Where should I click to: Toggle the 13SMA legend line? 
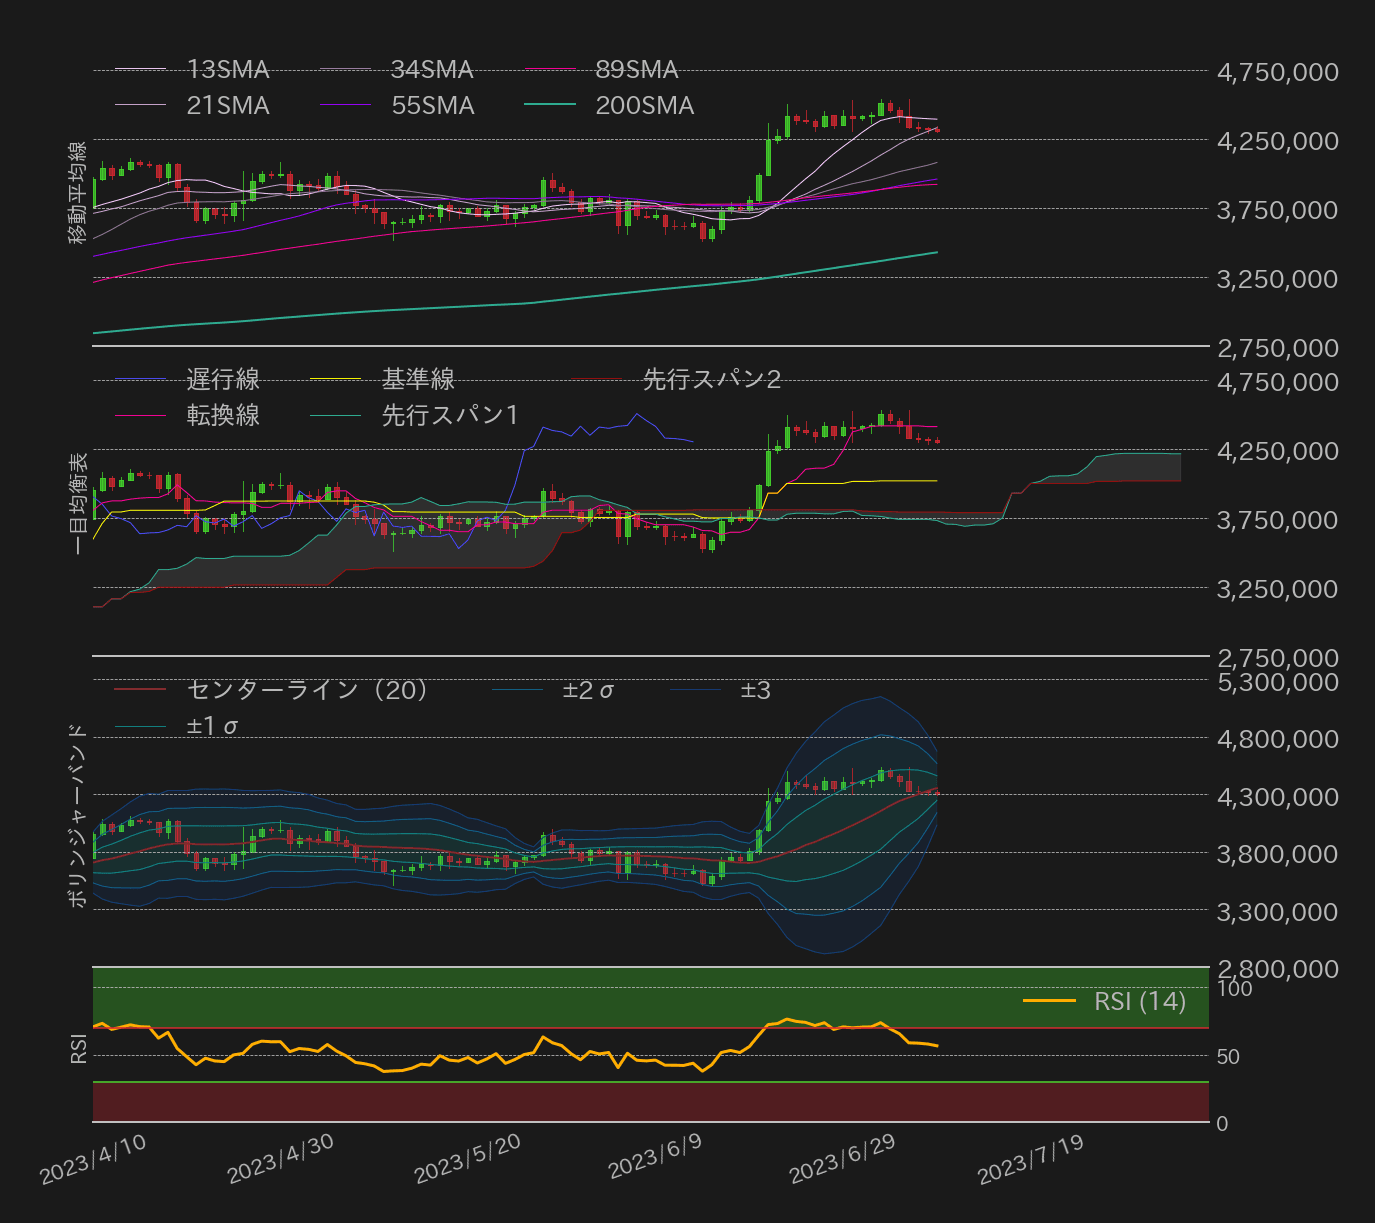227,69
